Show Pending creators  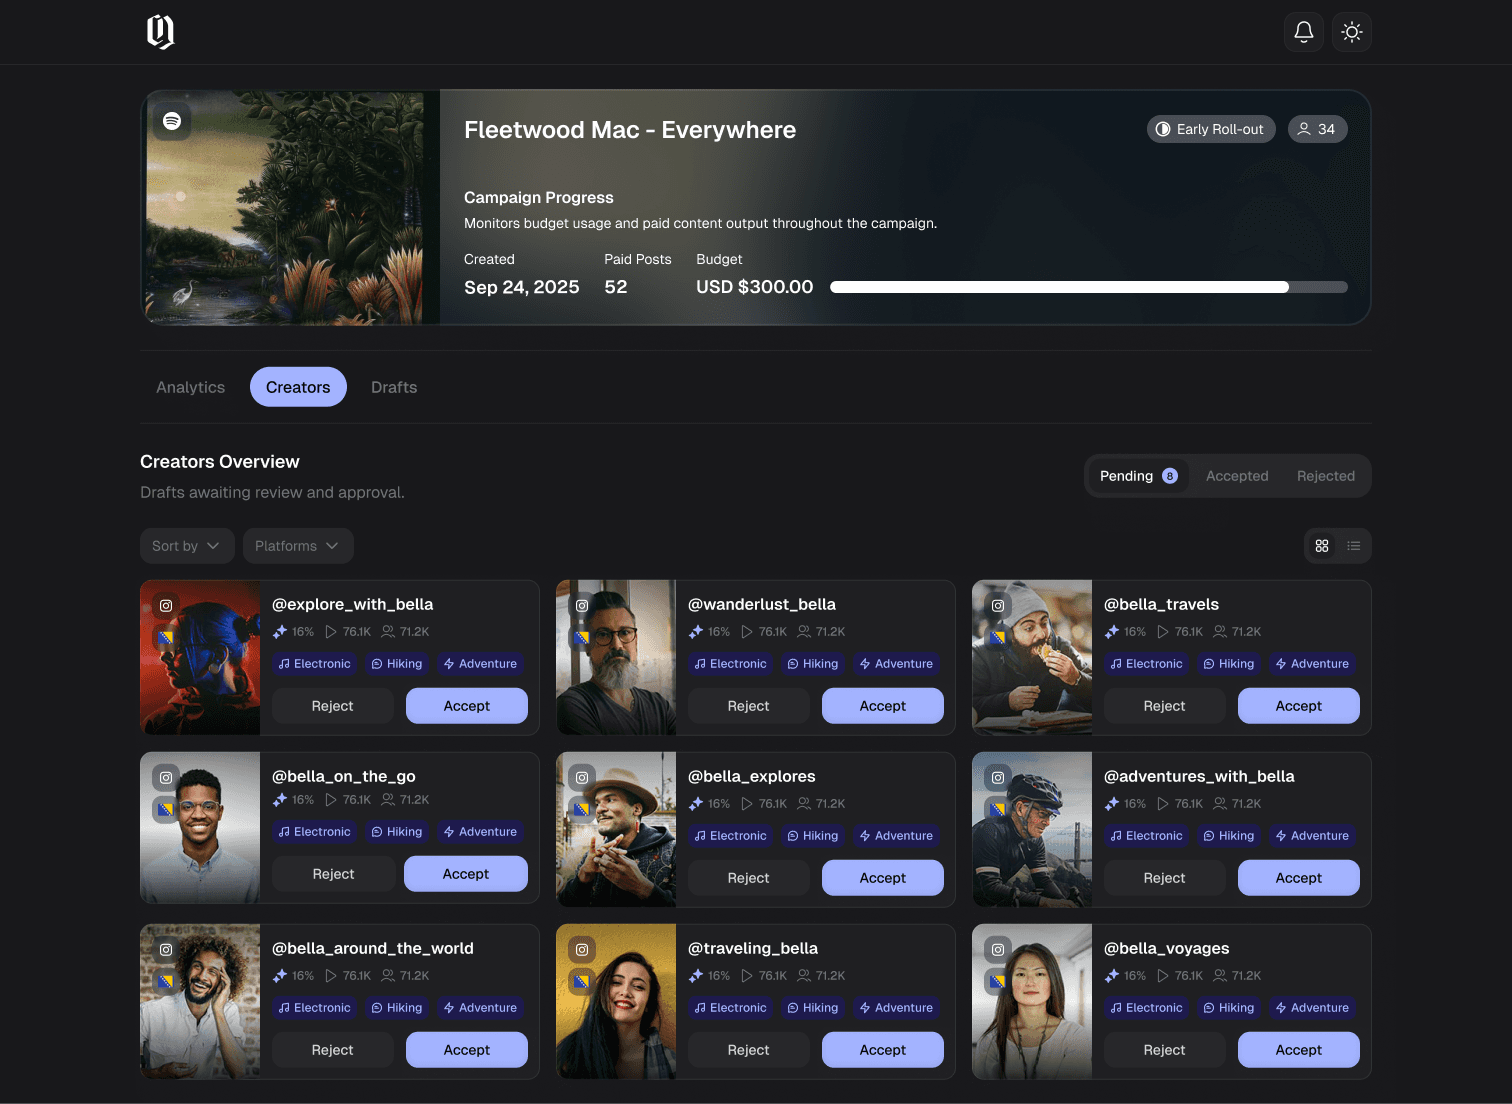click(x=1138, y=476)
